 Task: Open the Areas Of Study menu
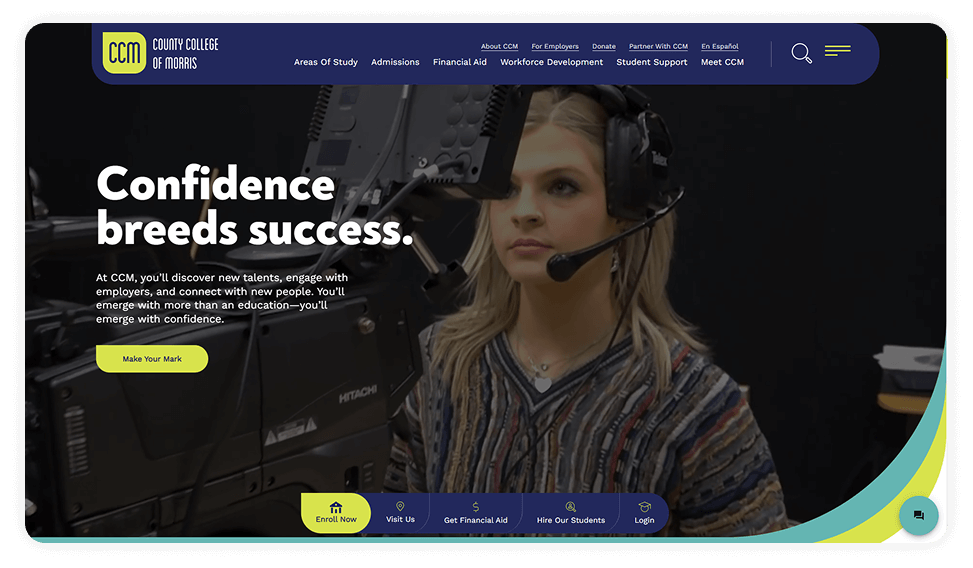pos(325,62)
